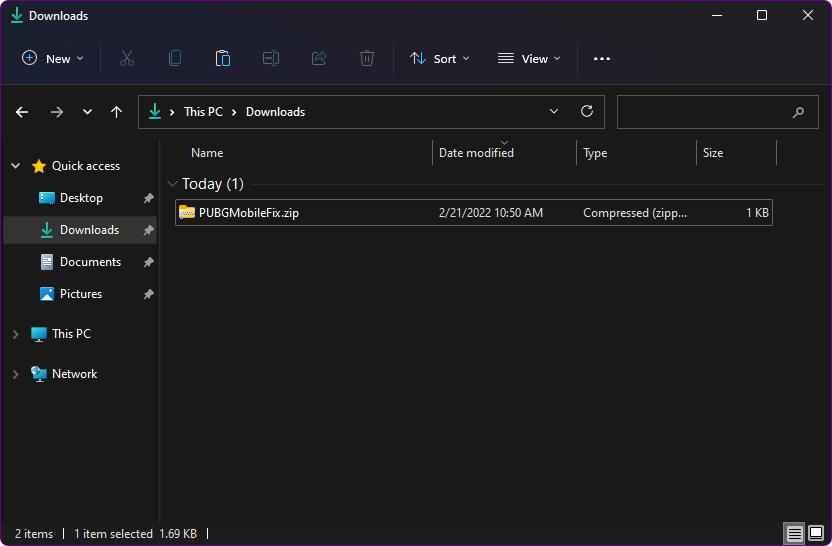
Task: Click the Paste clipboard icon
Action: click(223, 59)
